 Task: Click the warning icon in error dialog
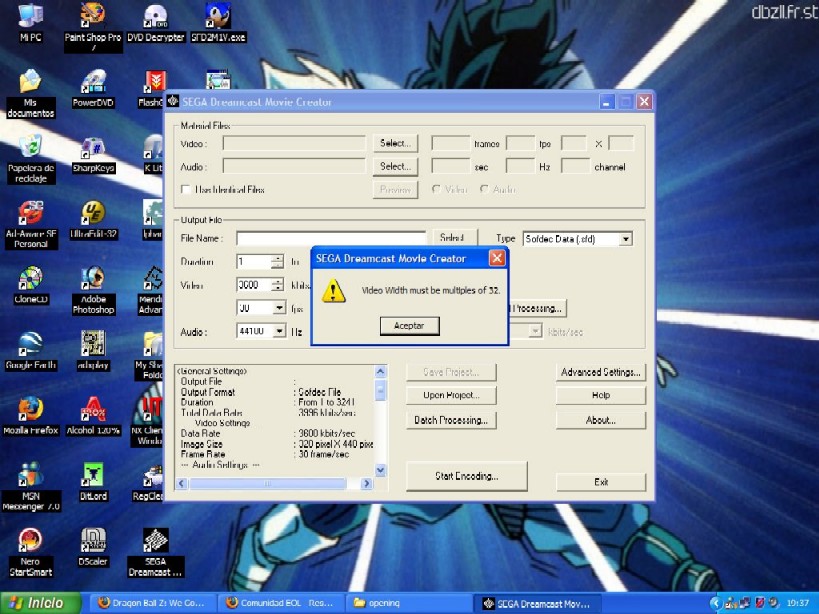coord(333,291)
